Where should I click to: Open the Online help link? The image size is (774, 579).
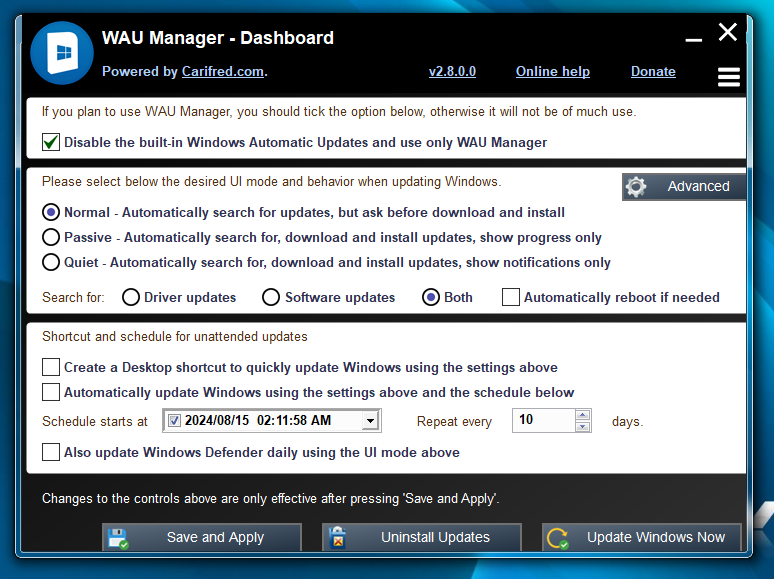[x=553, y=72]
